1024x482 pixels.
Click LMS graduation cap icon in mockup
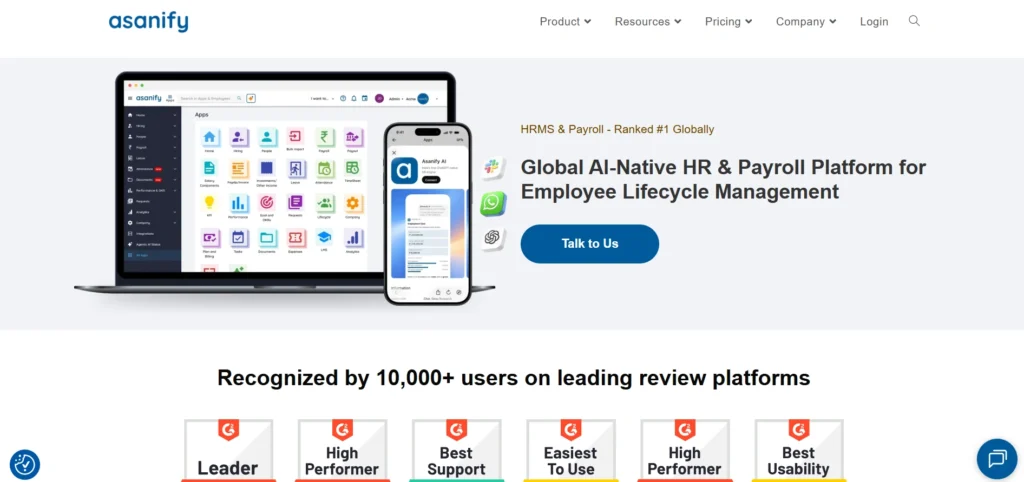pyautogui.click(x=324, y=236)
